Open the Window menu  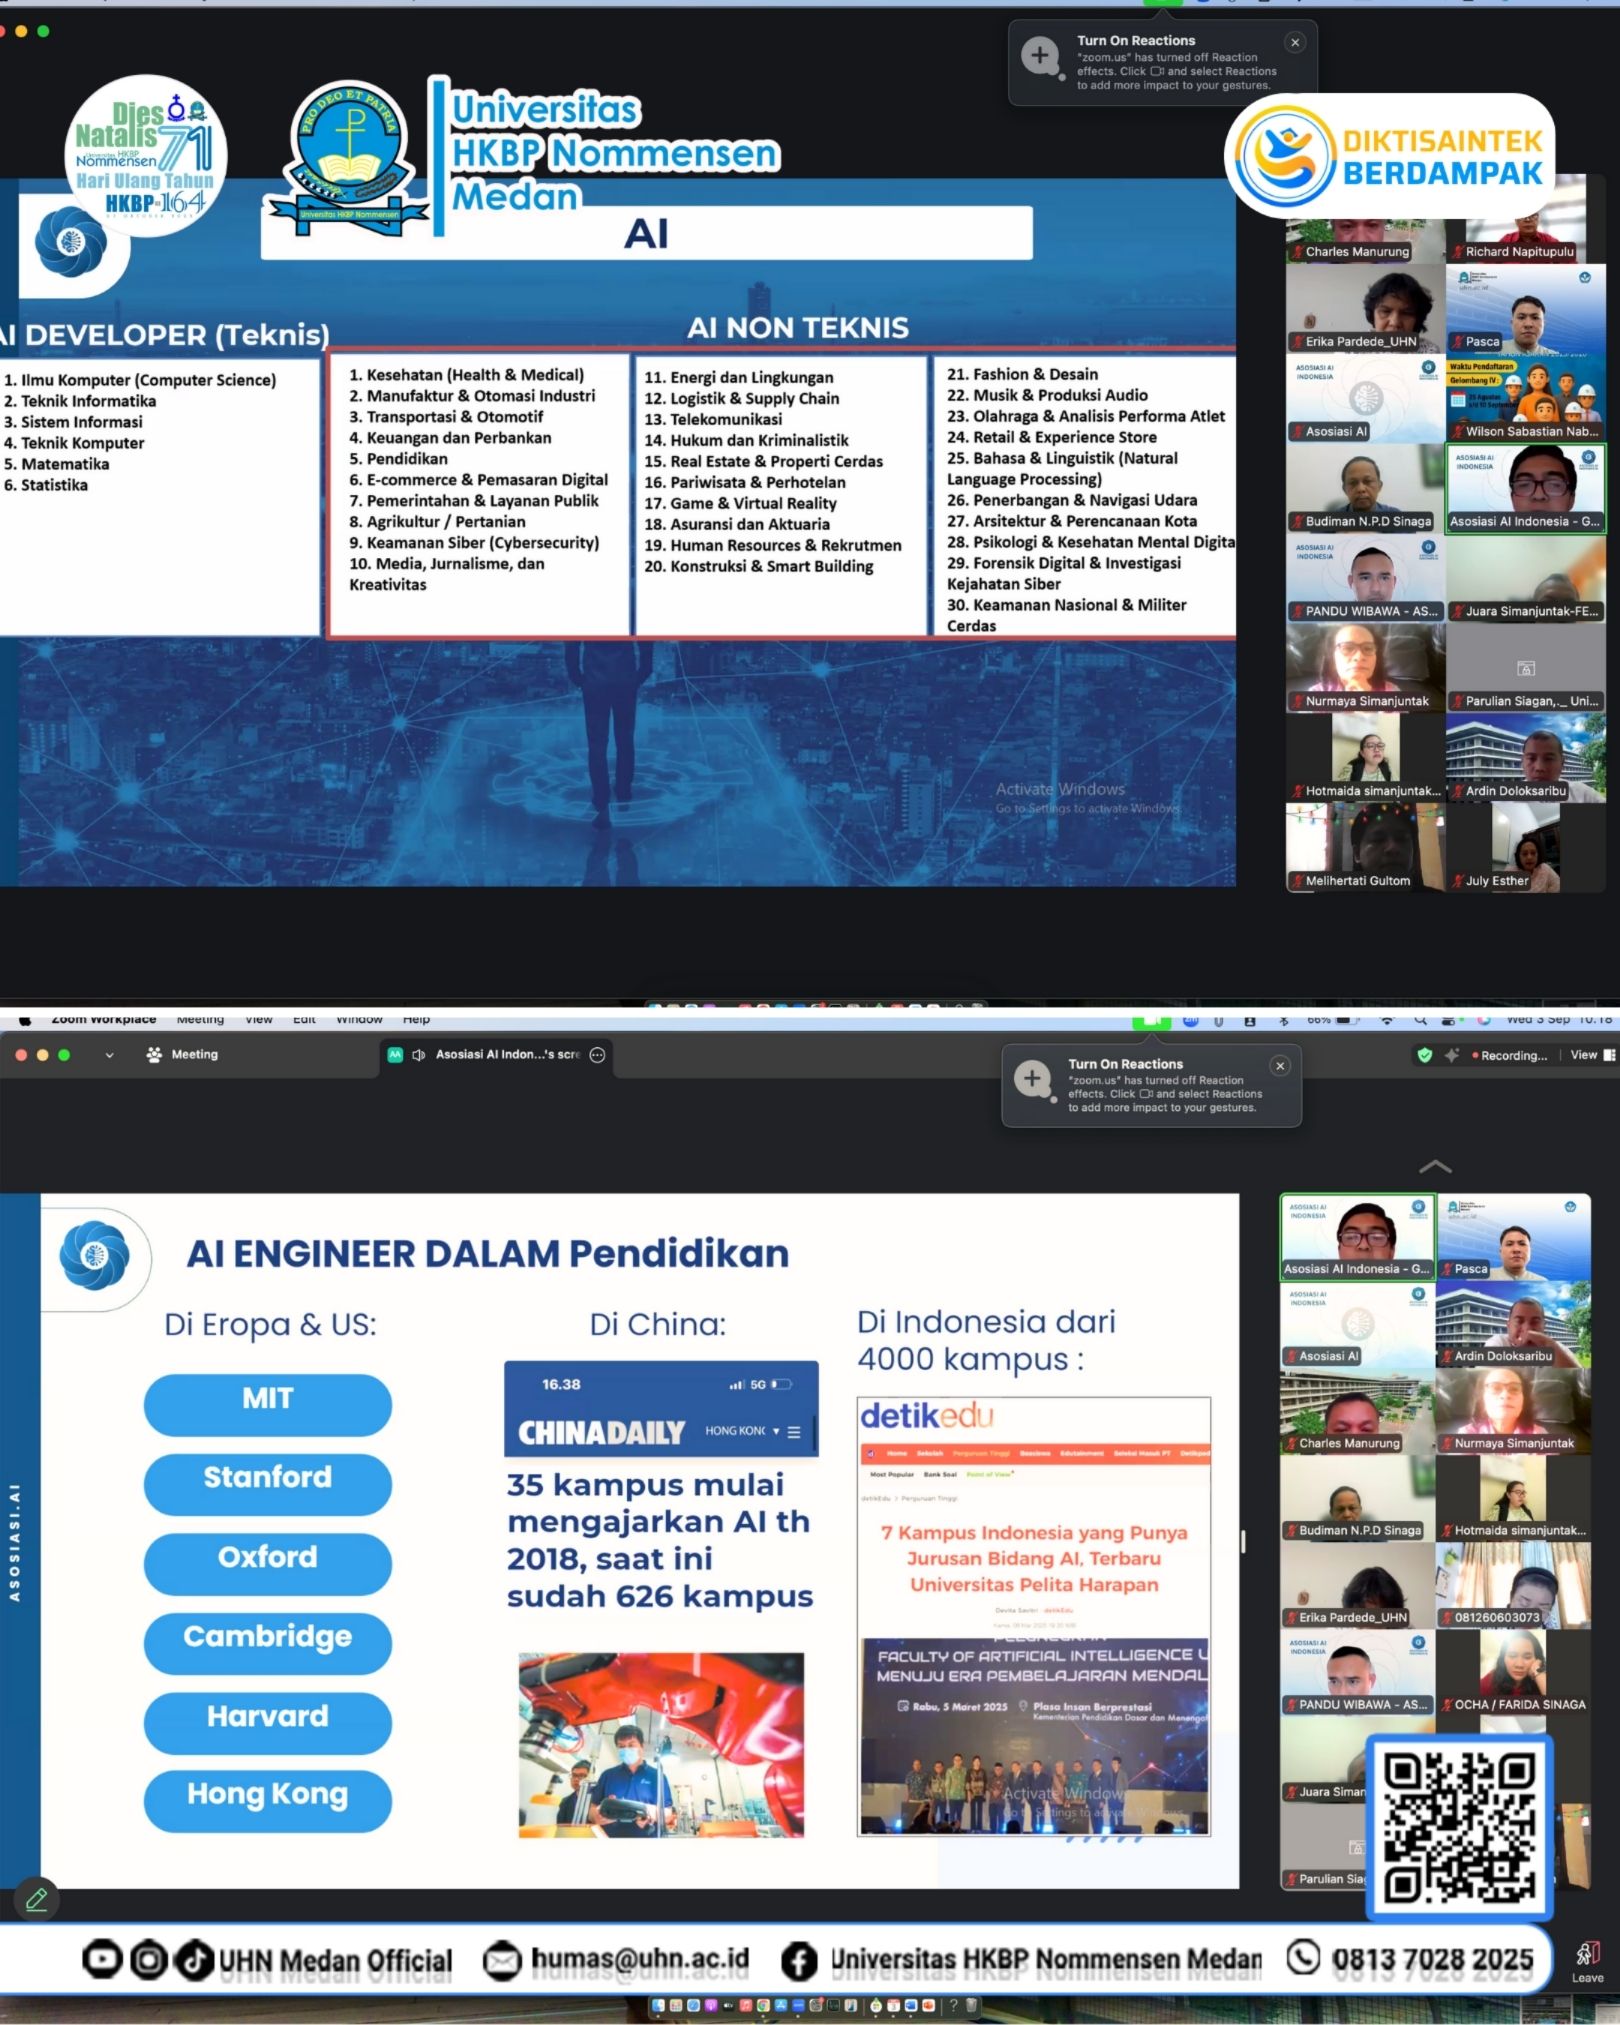(x=359, y=1019)
